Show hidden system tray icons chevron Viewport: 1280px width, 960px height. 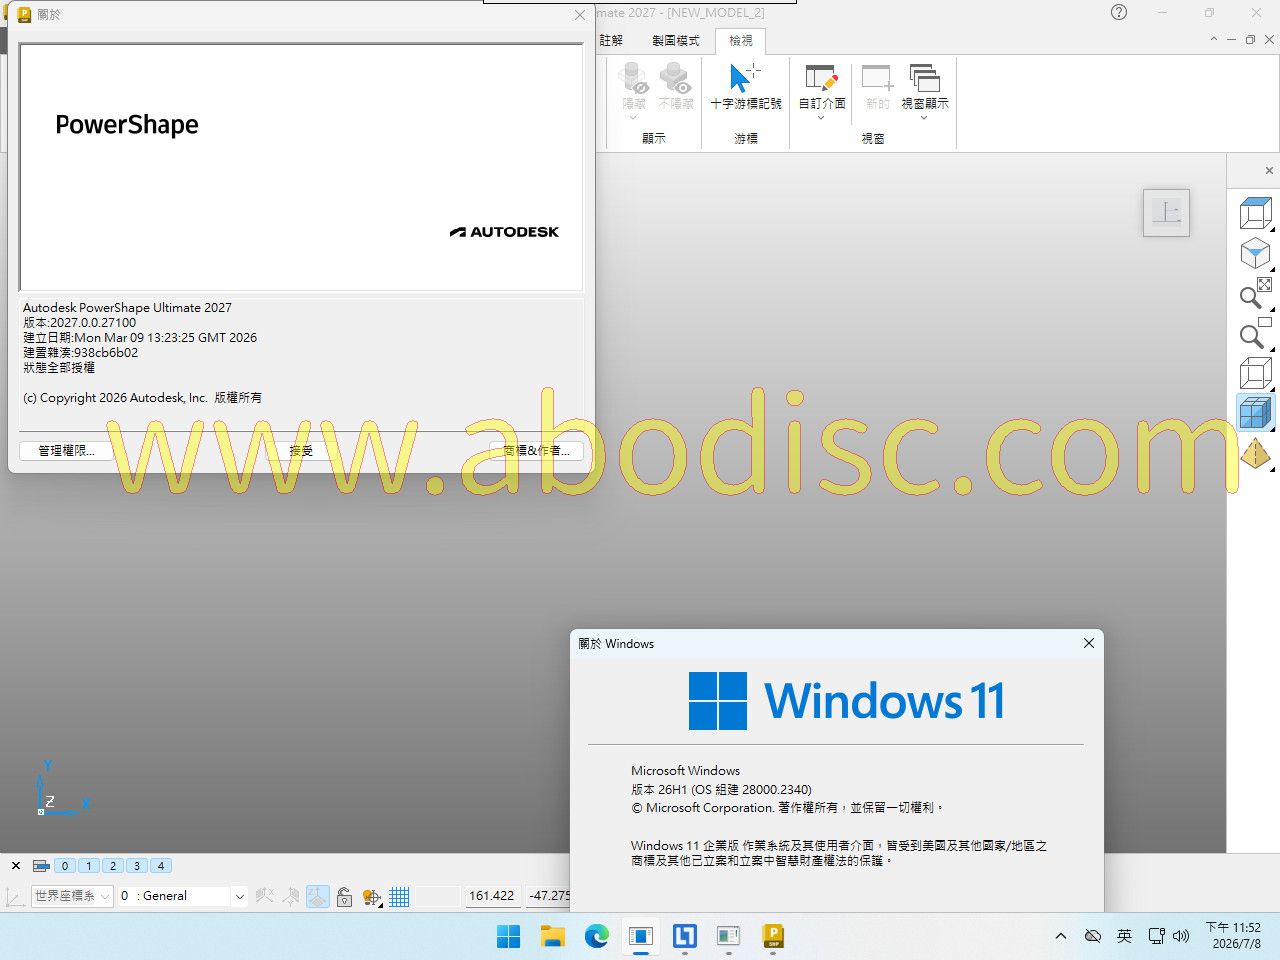pyautogui.click(x=1061, y=936)
